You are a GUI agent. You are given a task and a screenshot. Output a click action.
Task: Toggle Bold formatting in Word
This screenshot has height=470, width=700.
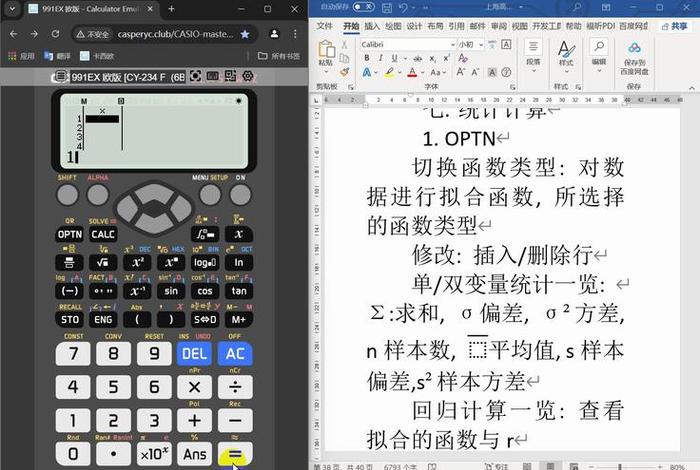point(367,58)
